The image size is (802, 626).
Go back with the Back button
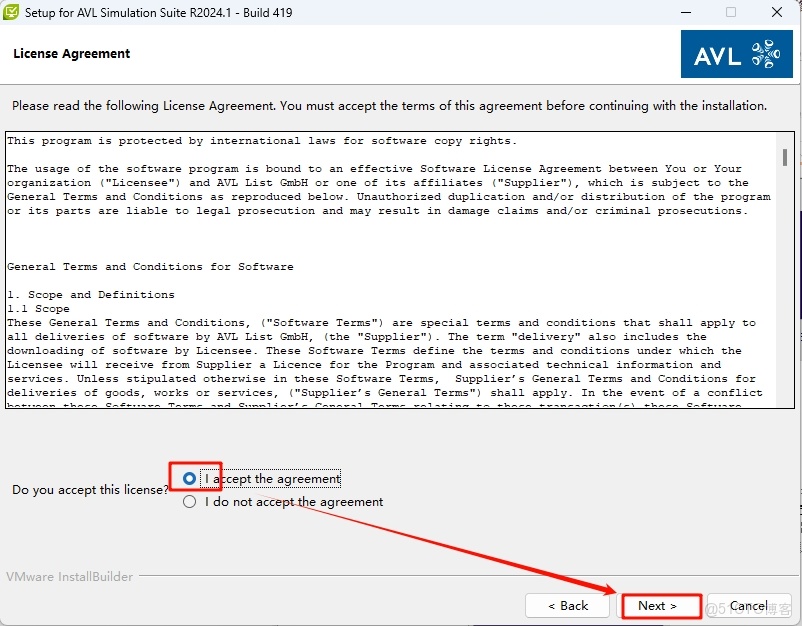(568, 606)
